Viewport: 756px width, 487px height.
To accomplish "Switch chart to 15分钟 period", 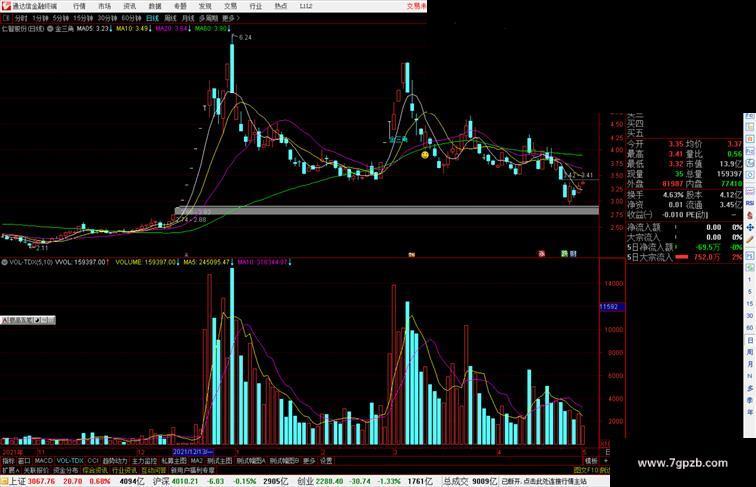I will point(83,18).
